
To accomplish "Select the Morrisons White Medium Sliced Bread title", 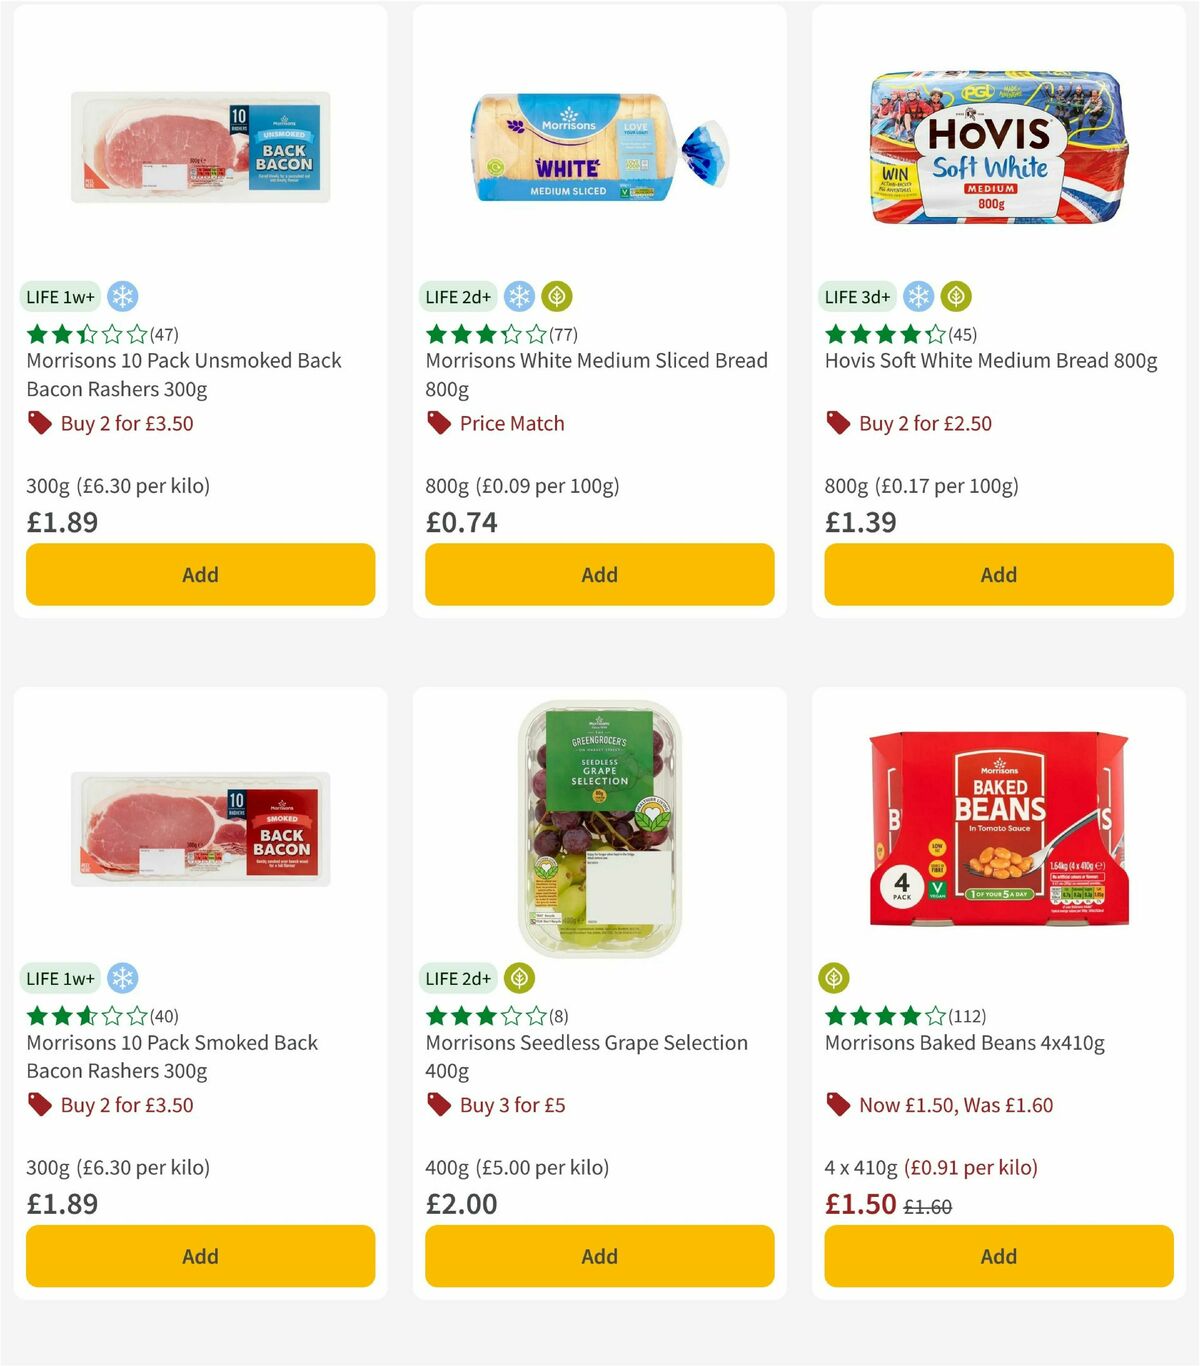I will click(597, 374).
